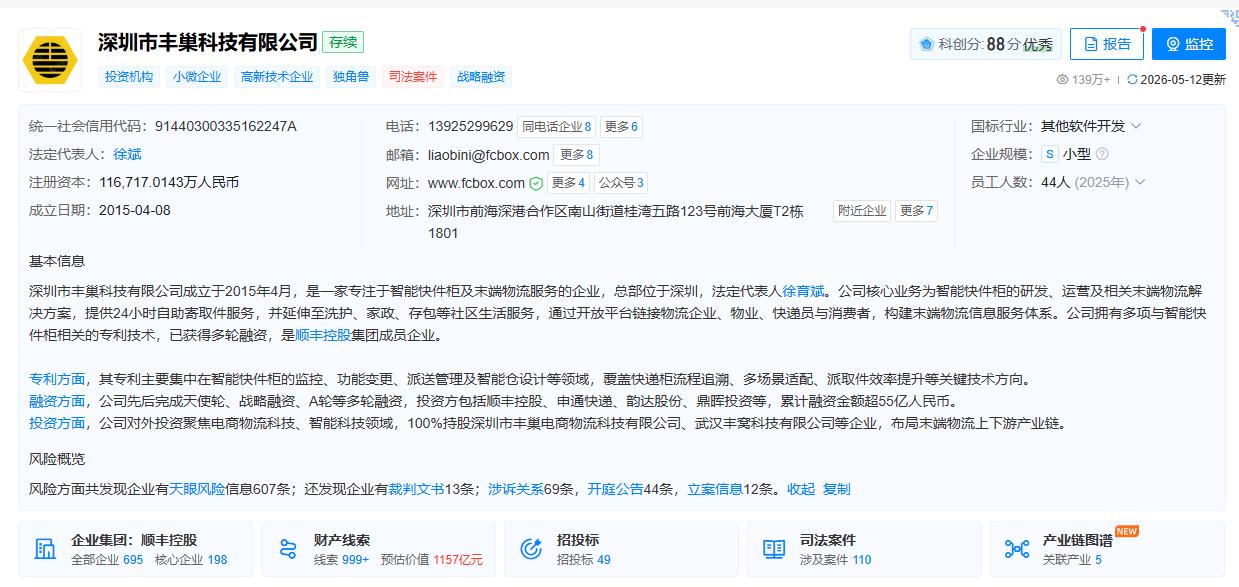
Task: Click the company name 深圳市丰巢科技有限公司
Action: click(207, 42)
